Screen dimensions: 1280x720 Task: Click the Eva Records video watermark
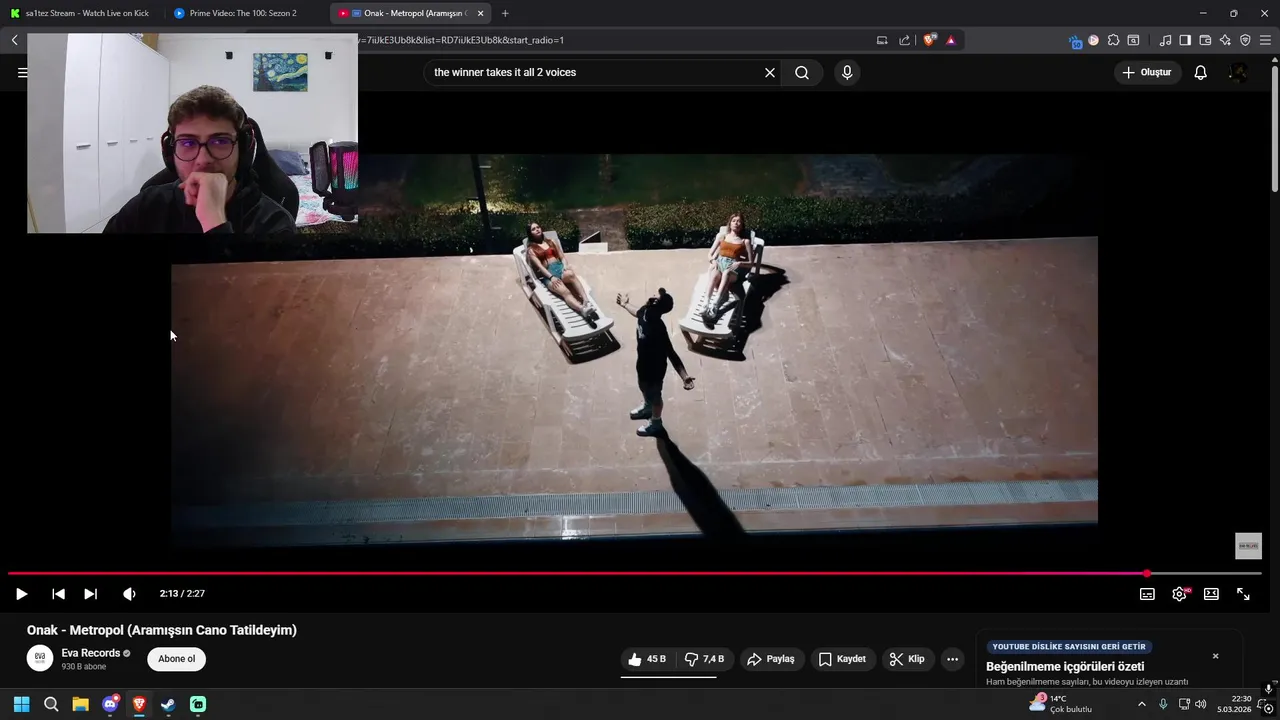1249,546
